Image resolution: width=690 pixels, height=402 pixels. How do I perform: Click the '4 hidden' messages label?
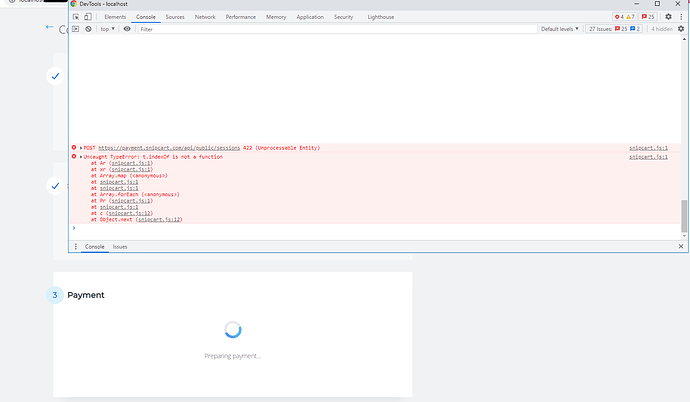point(661,29)
